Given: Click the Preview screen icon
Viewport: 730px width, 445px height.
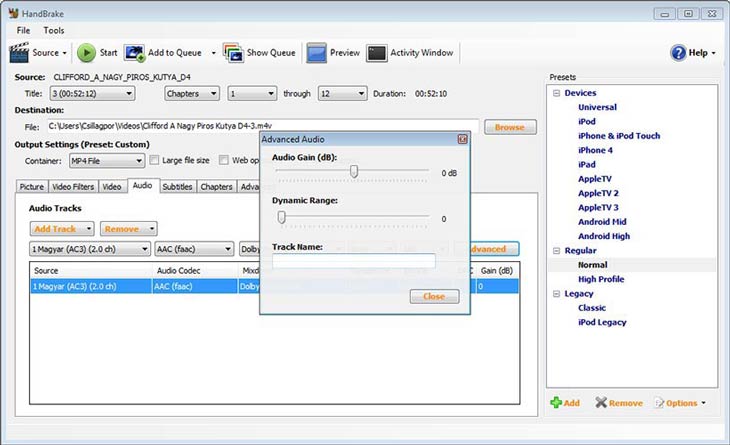Looking at the screenshot, I should pyautogui.click(x=317, y=52).
